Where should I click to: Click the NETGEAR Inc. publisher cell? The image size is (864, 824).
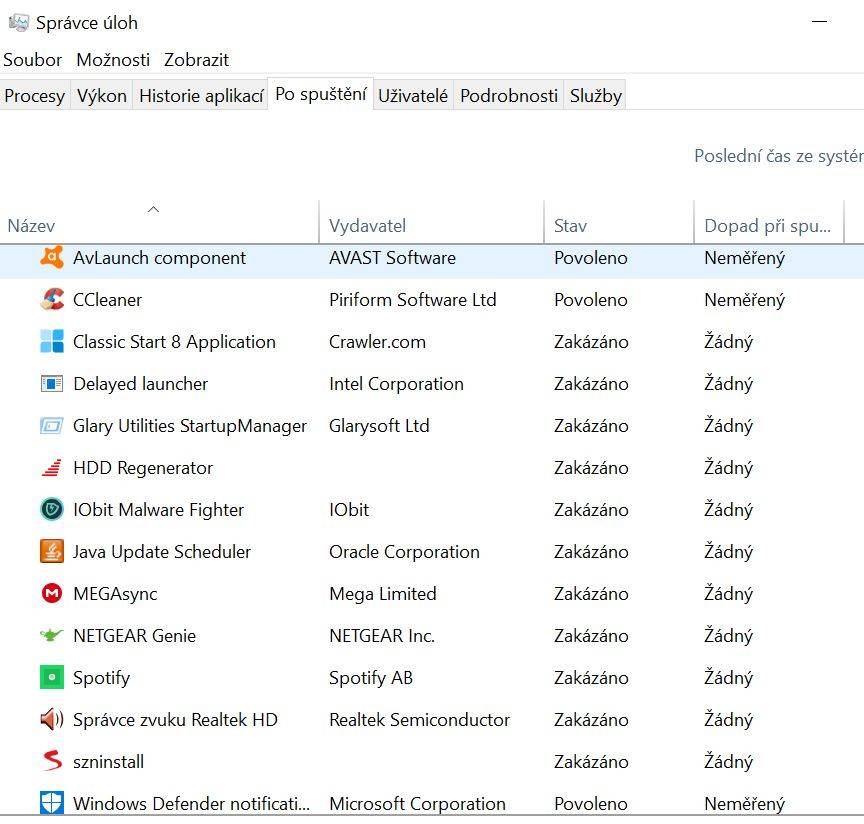(382, 635)
